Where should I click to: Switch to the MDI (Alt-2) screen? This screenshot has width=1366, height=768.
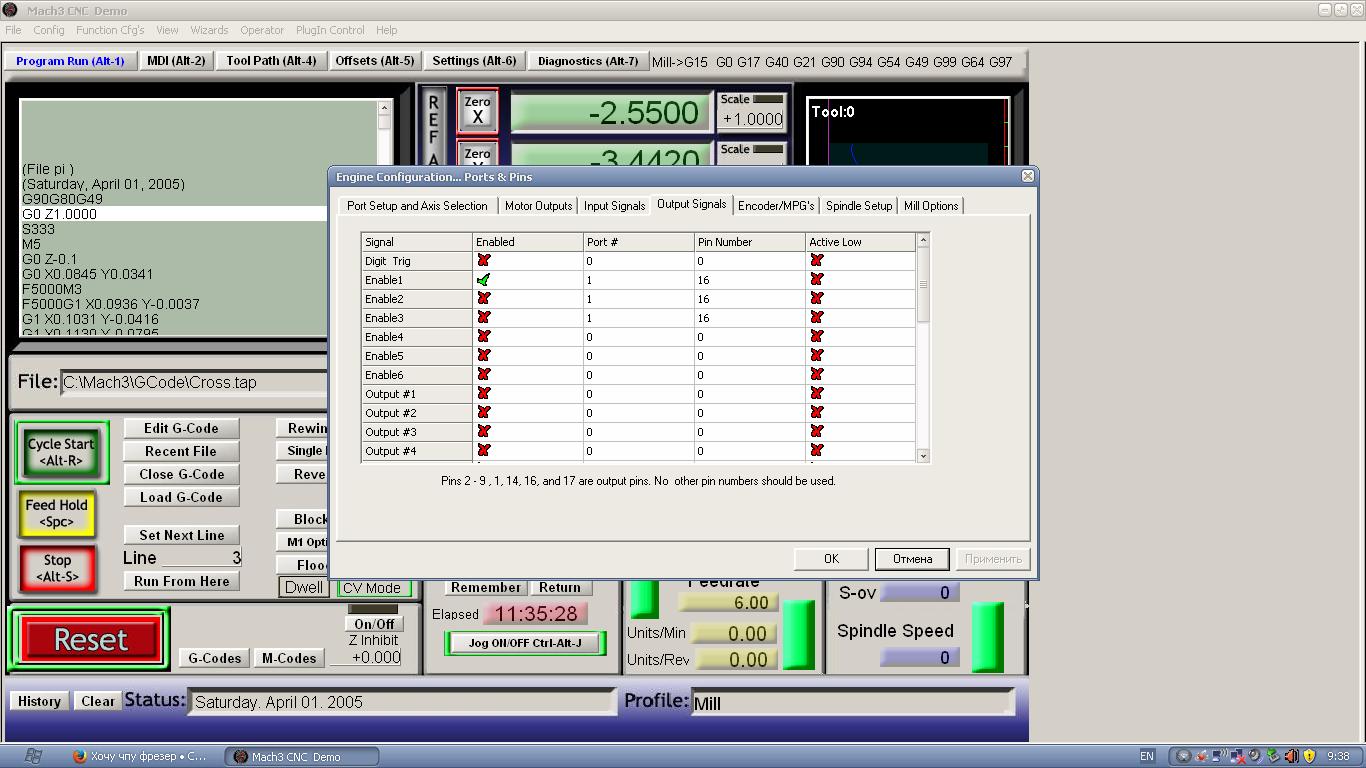(176, 61)
